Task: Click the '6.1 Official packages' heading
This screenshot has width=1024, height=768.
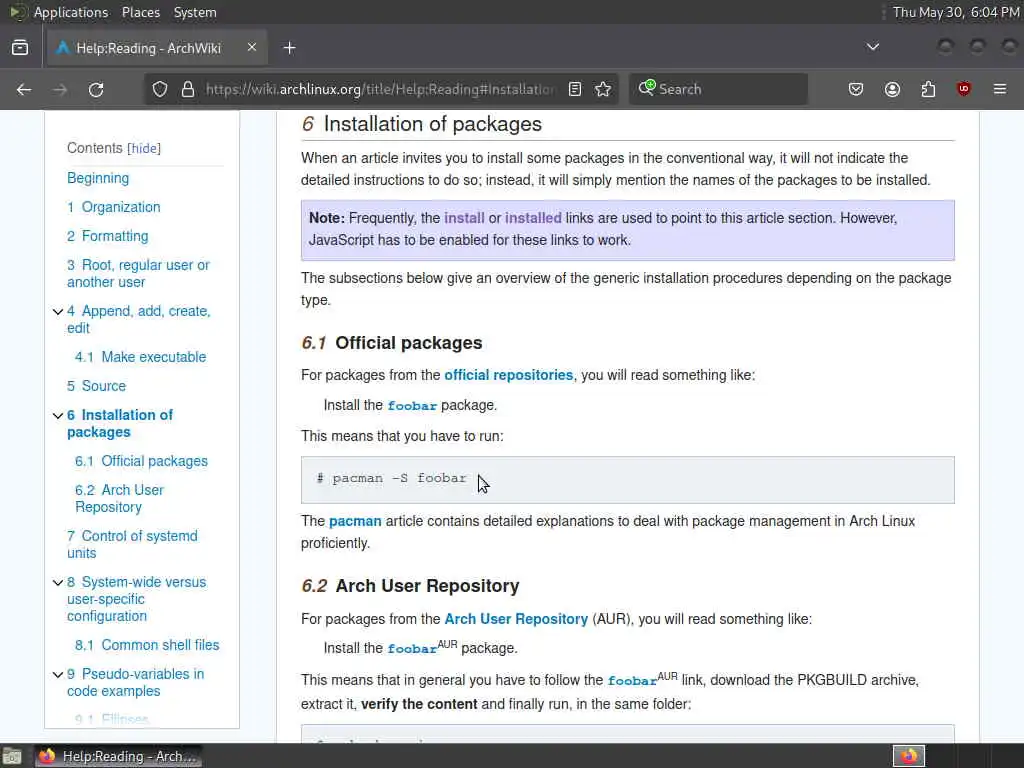Action: point(392,343)
